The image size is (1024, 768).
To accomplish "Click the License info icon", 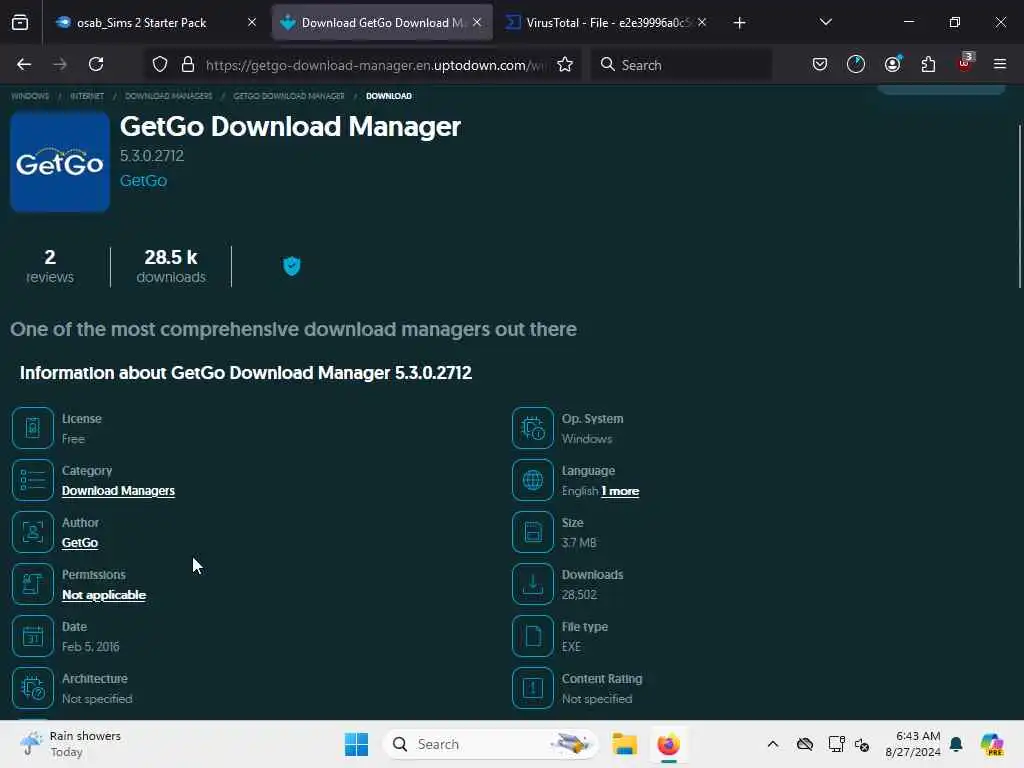I will (x=33, y=428).
